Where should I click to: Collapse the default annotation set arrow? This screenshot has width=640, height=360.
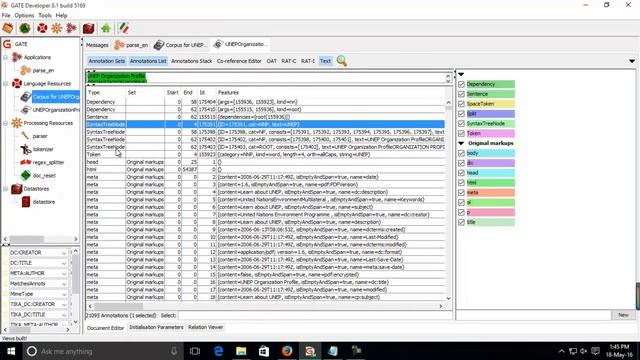[461, 74]
